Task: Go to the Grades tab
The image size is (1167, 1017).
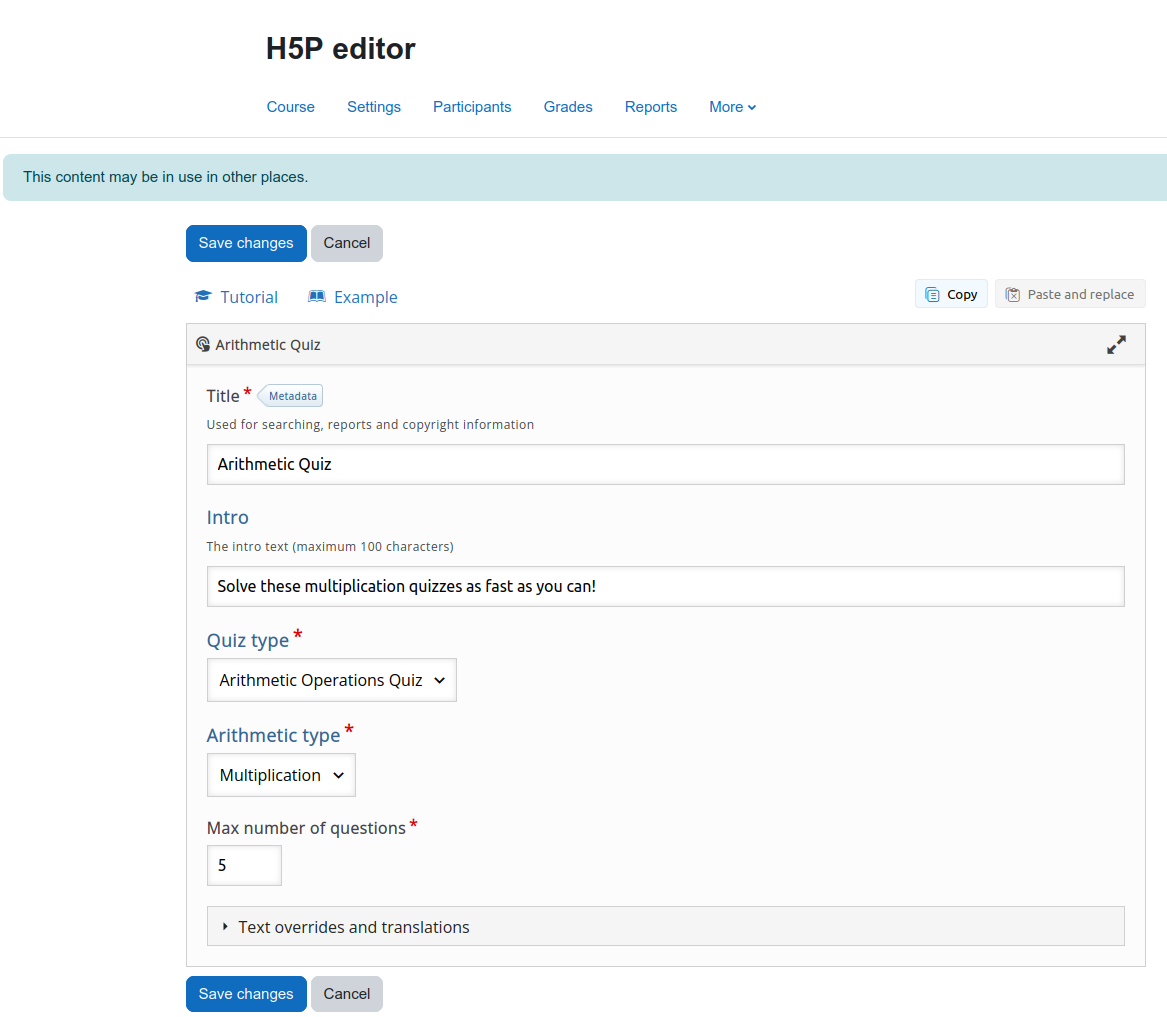Action: (x=568, y=107)
